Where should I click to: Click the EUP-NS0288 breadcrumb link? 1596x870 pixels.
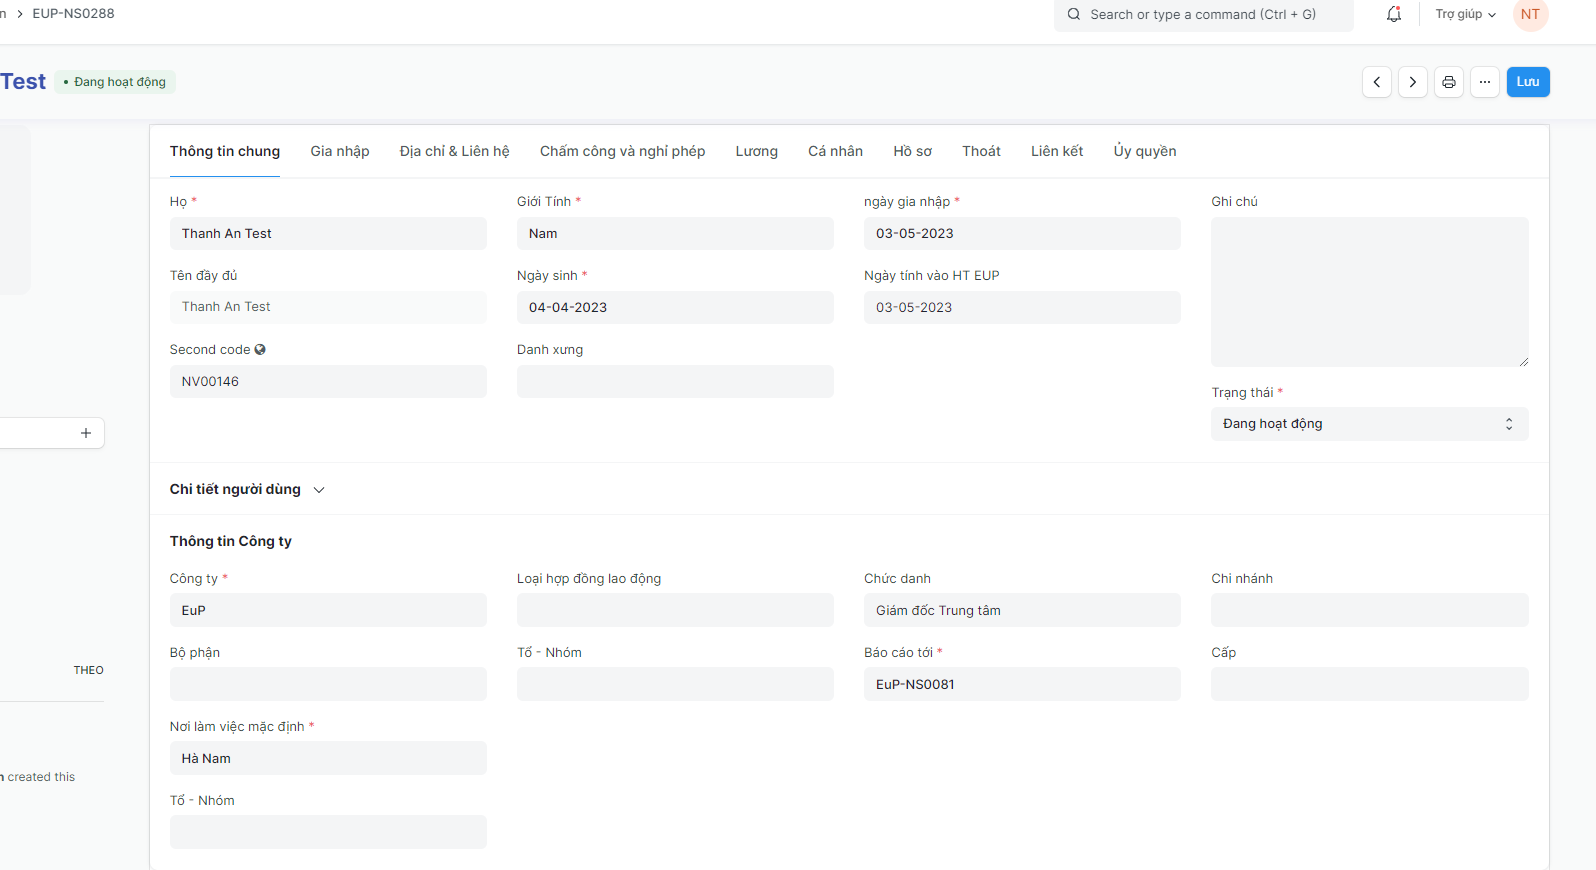(x=73, y=14)
